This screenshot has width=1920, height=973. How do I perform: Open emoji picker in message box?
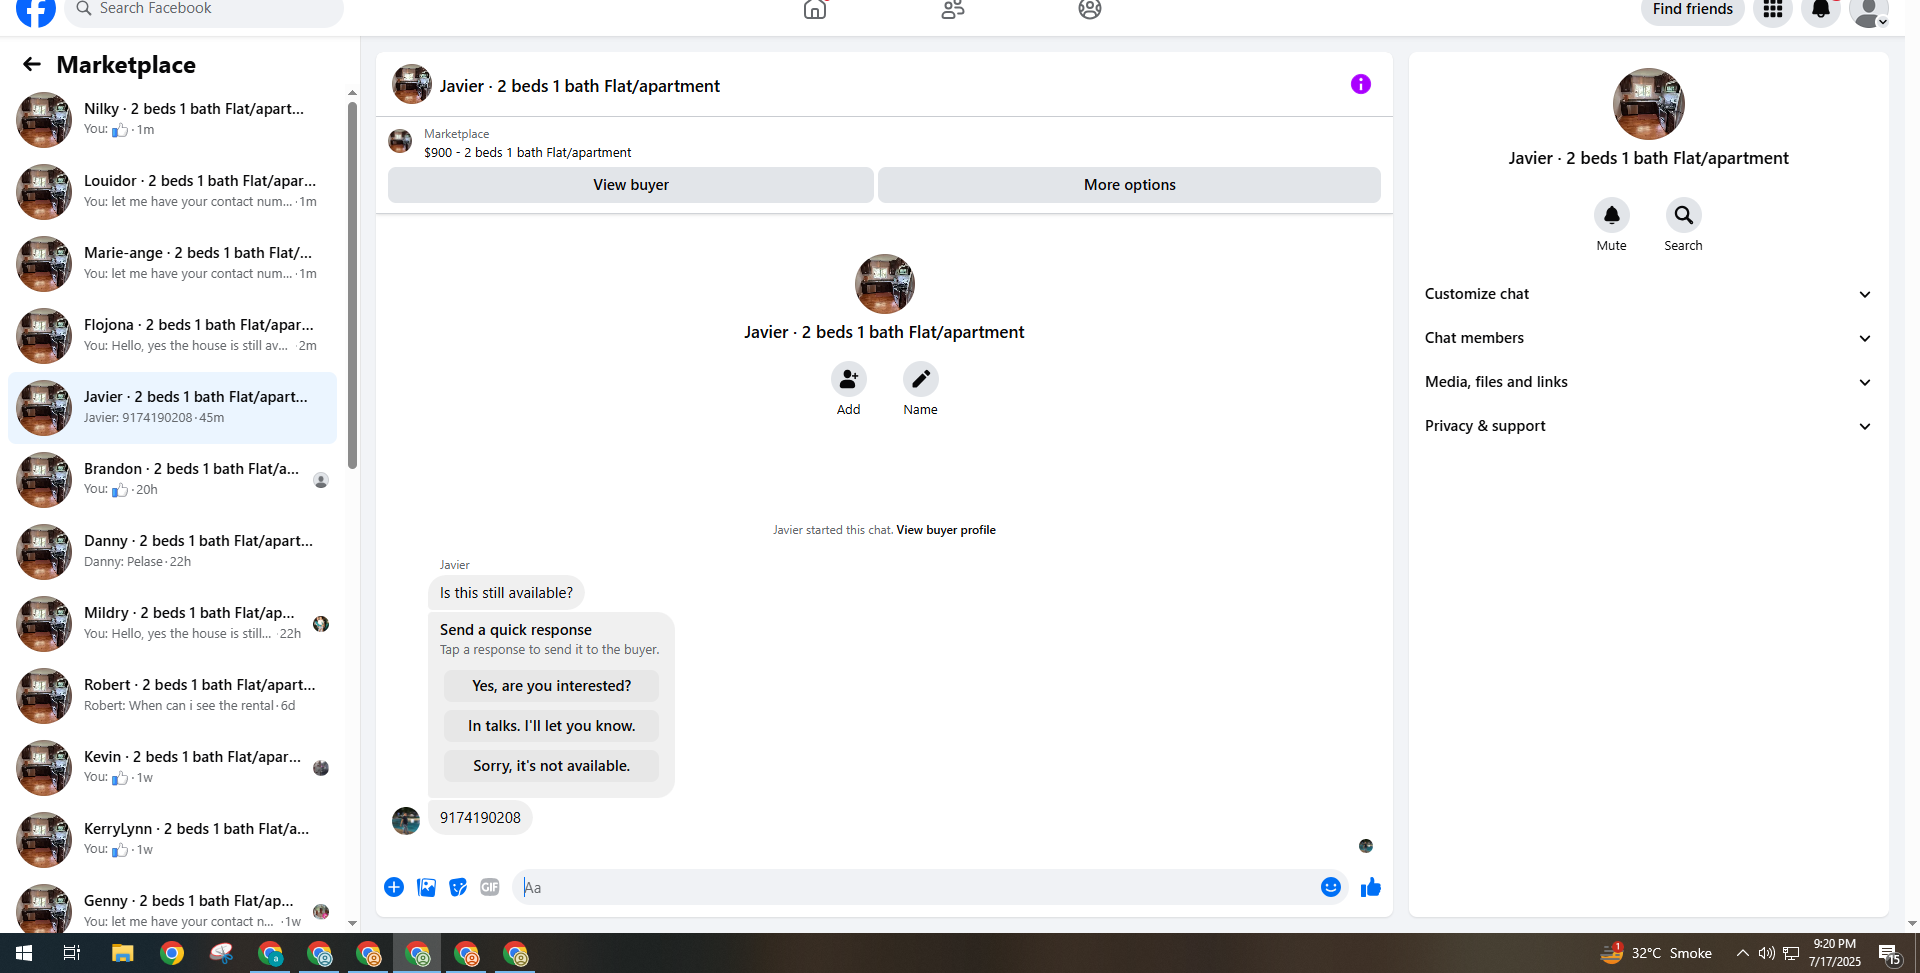tap(1330, 887)
